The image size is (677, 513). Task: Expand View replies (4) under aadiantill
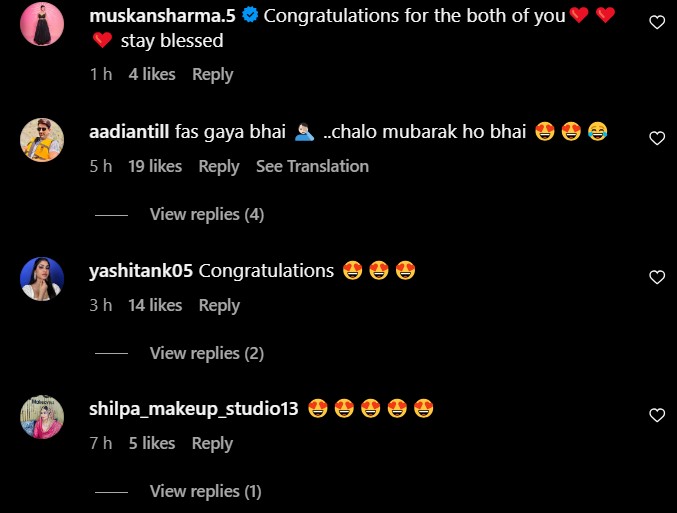[x=207, y=214]
